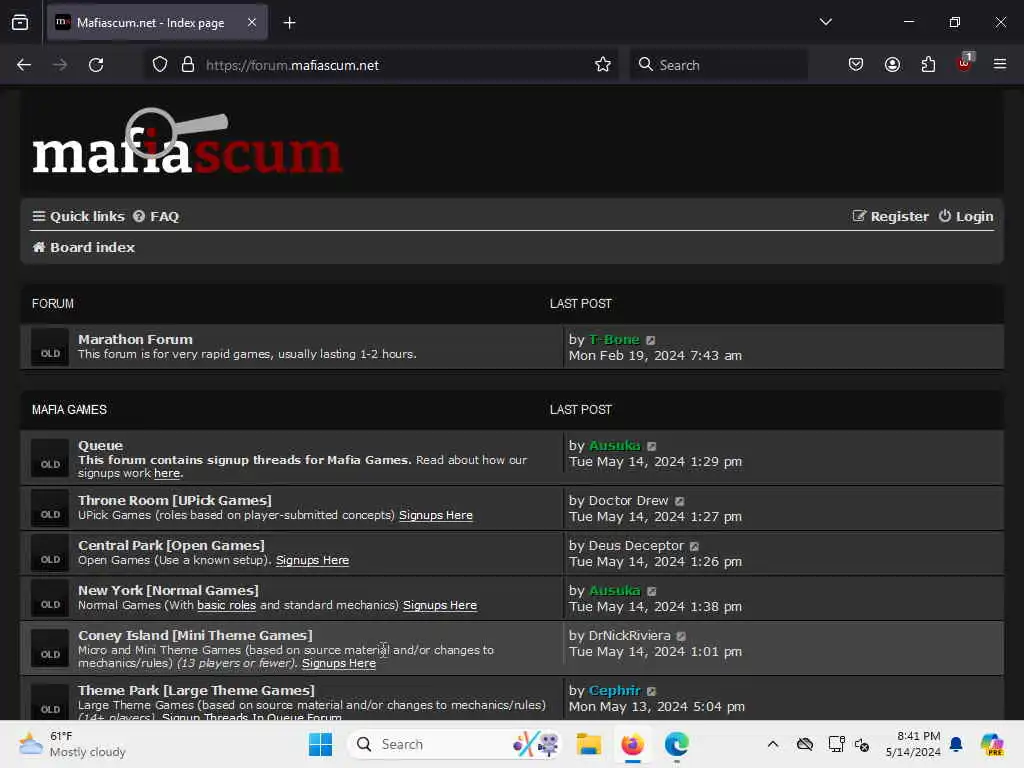Click the padlock site security icon

[188, 65]
